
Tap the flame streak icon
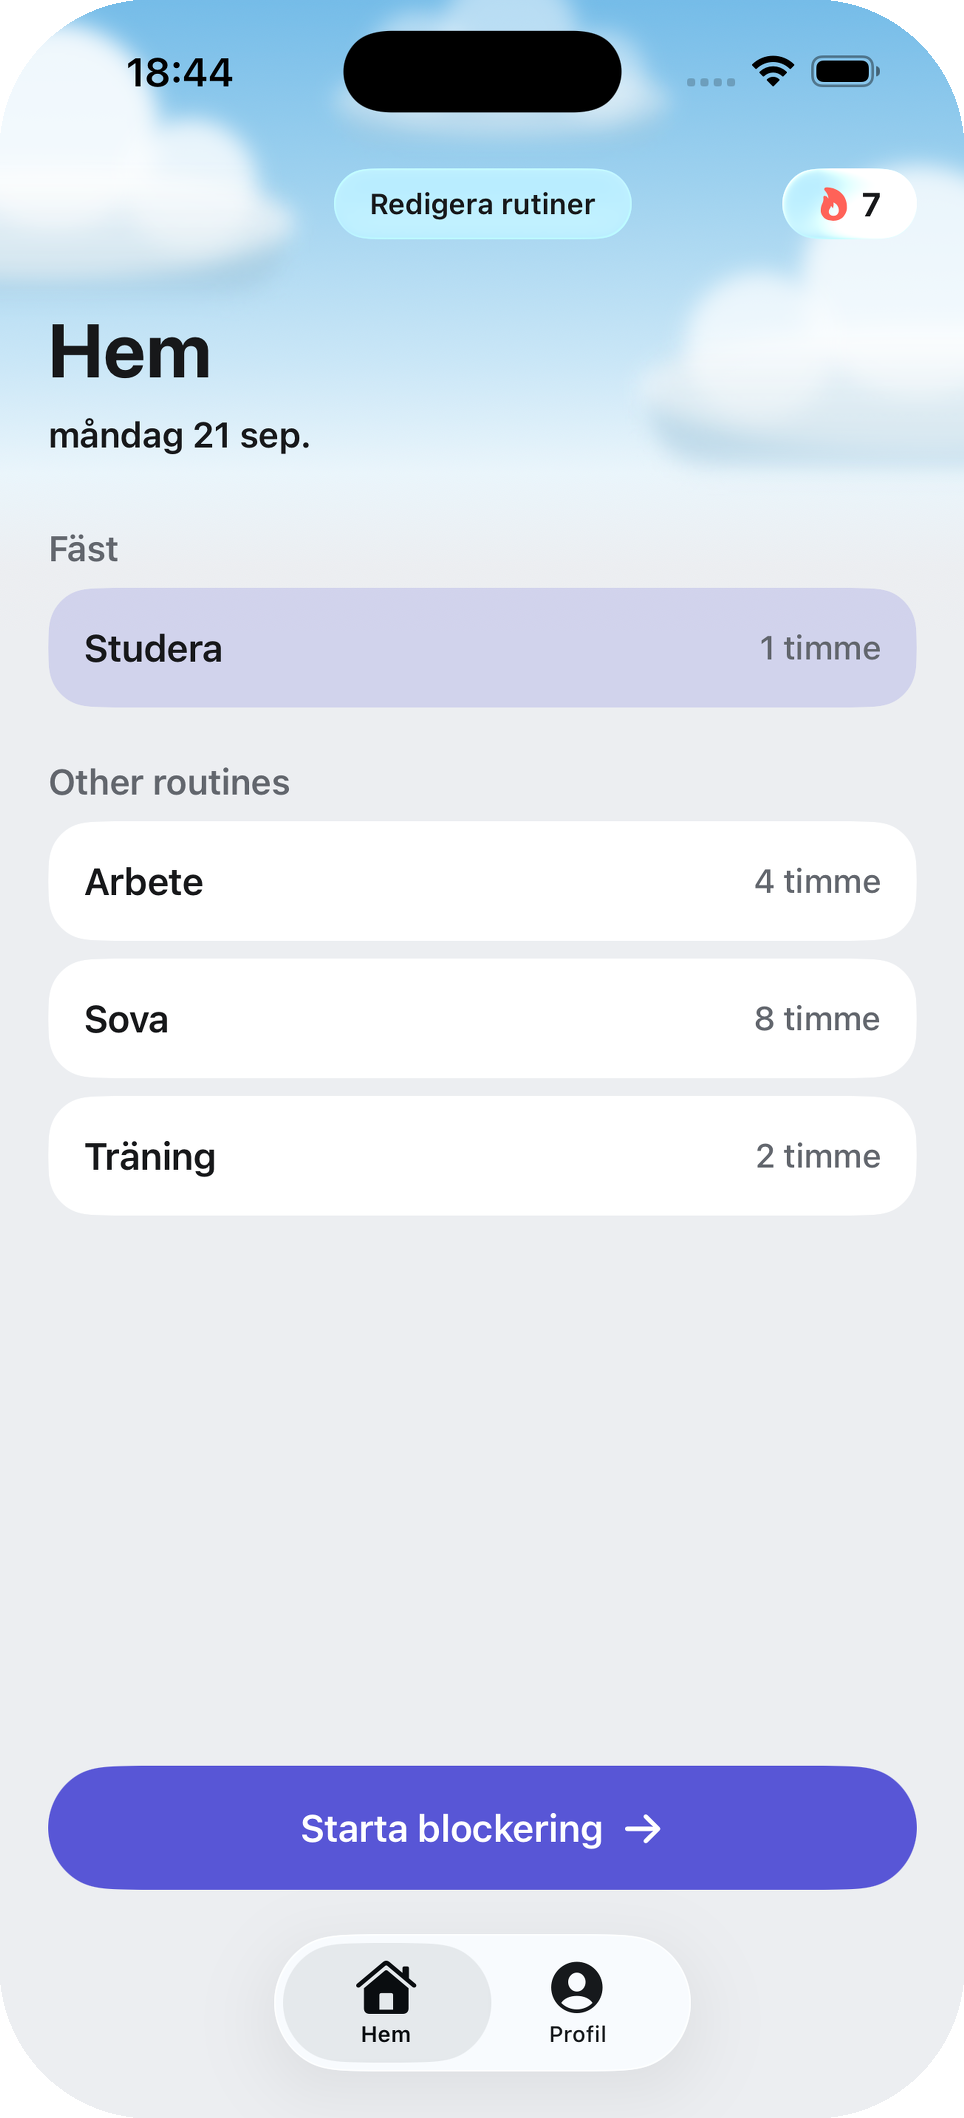coord(833,204)
